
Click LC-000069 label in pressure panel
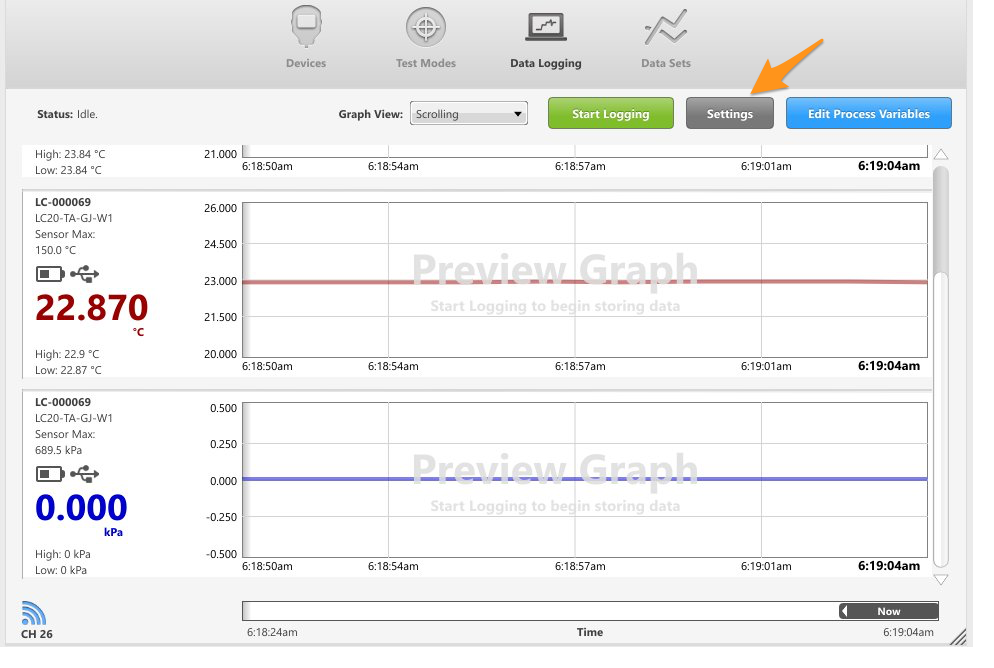(x=63, y=402)
